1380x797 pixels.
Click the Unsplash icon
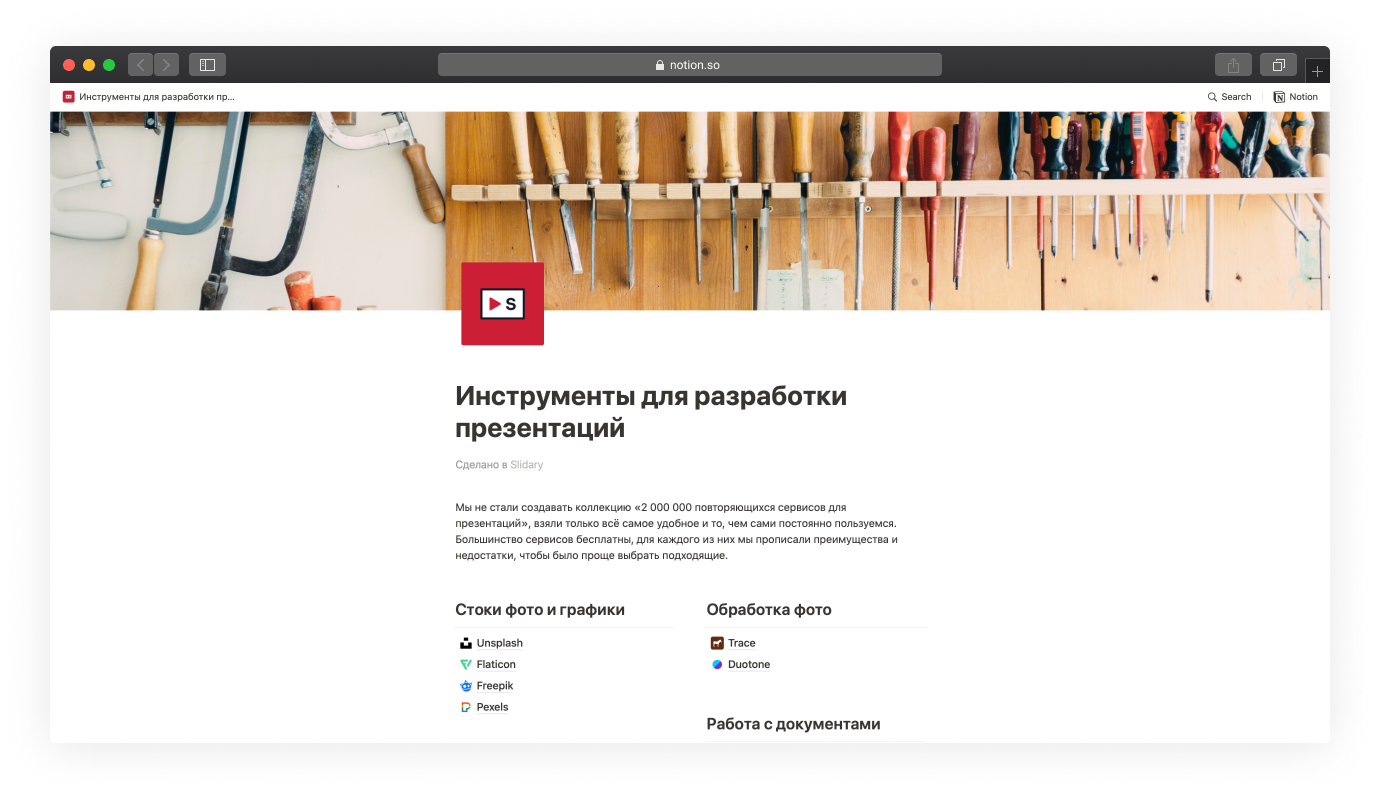(466, 643)
